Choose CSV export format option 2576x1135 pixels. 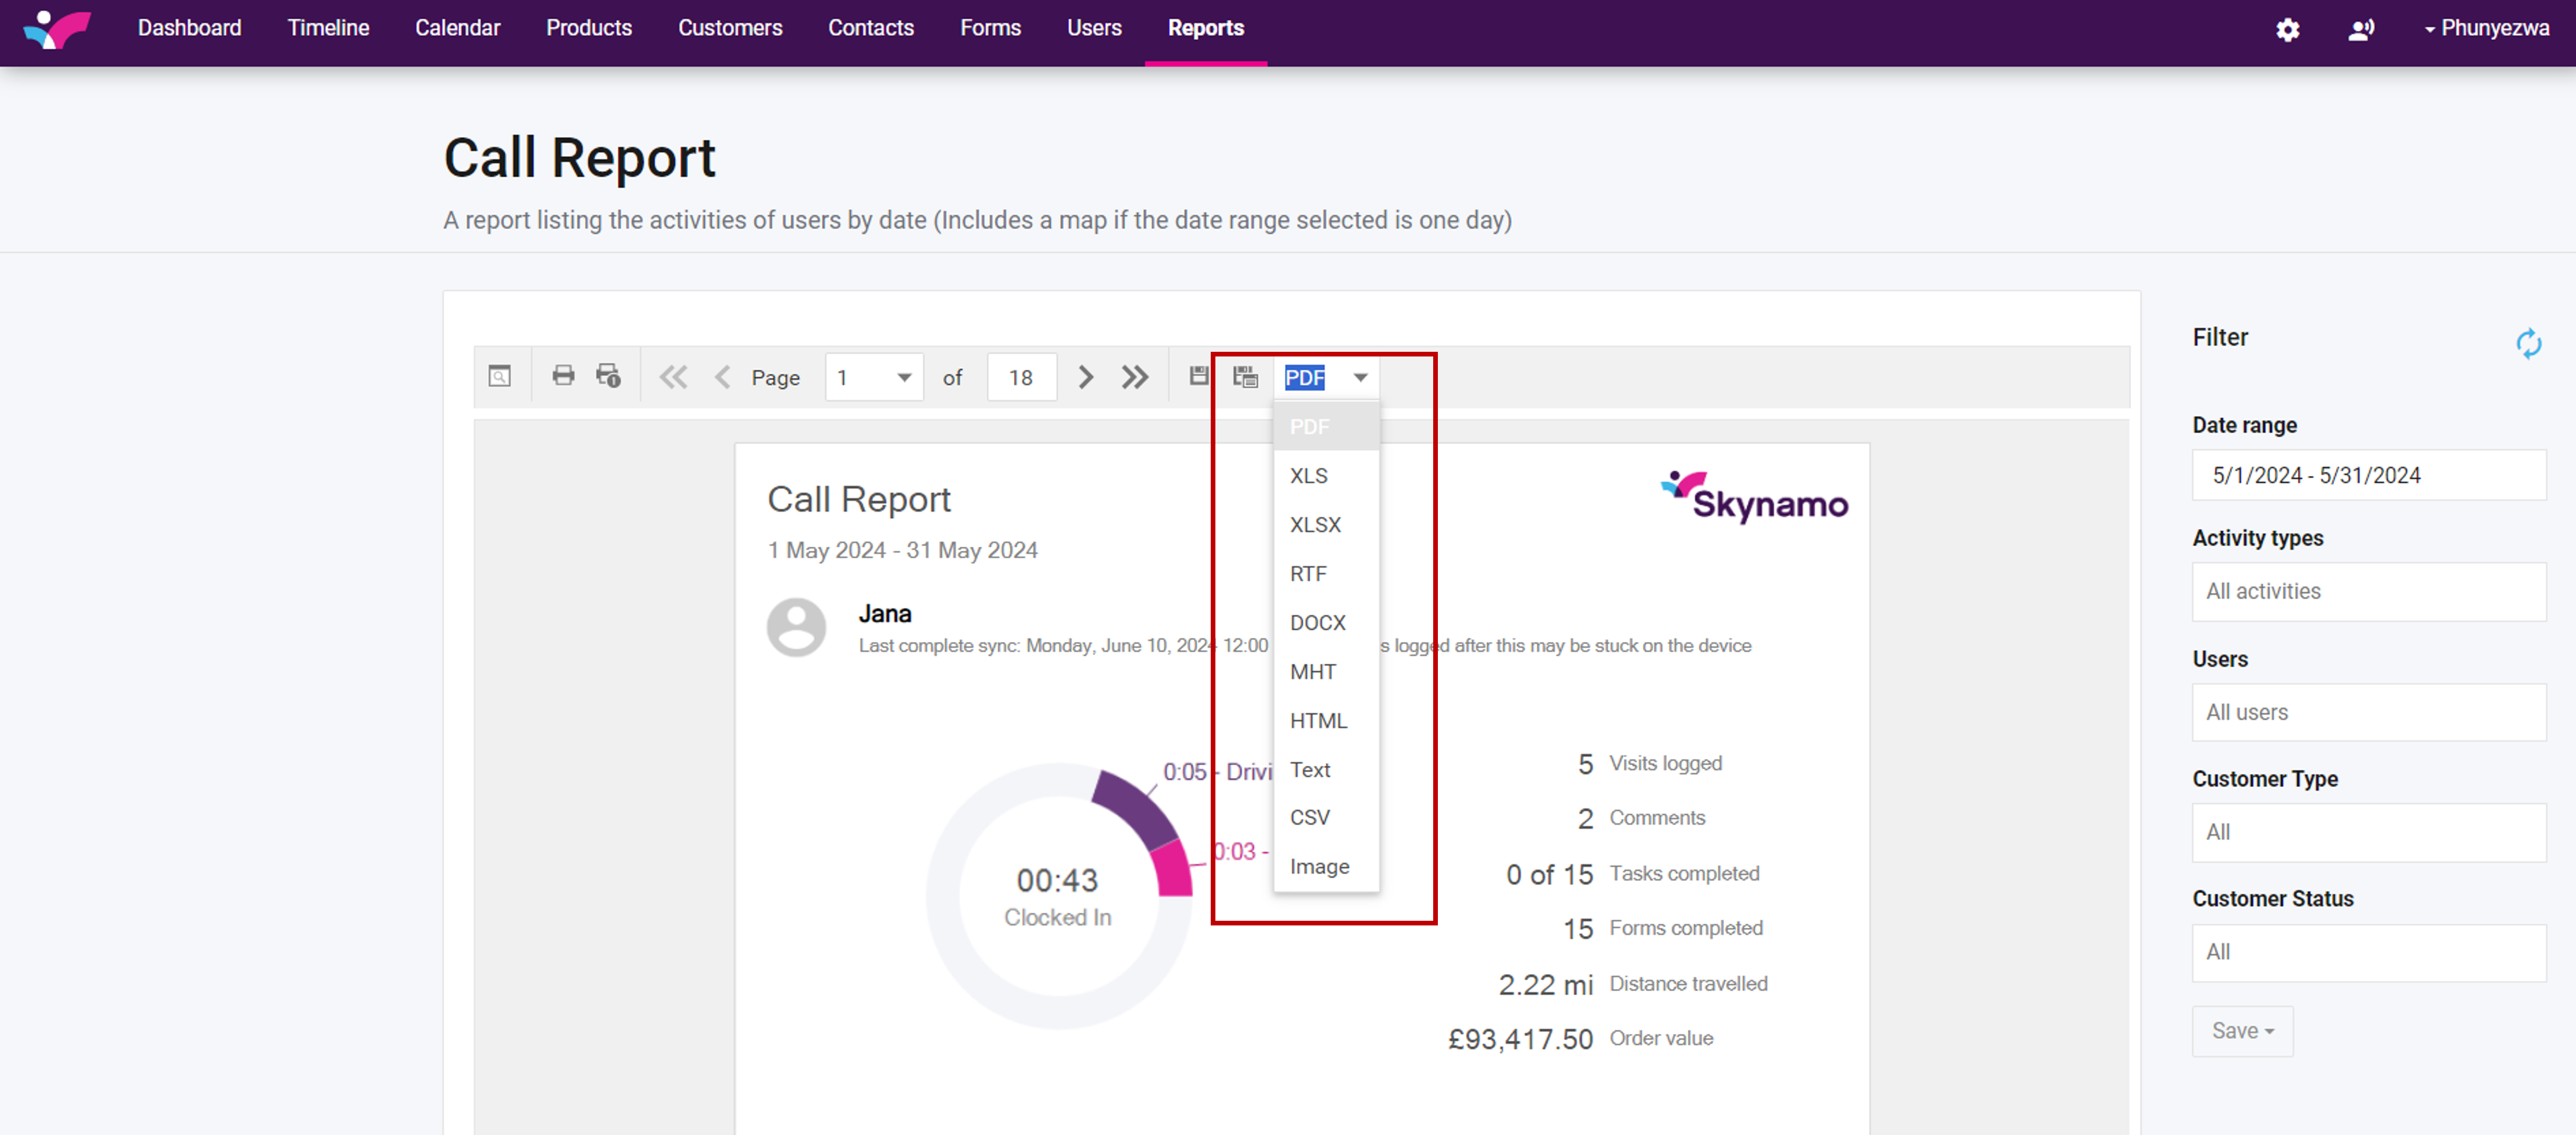1309,817
